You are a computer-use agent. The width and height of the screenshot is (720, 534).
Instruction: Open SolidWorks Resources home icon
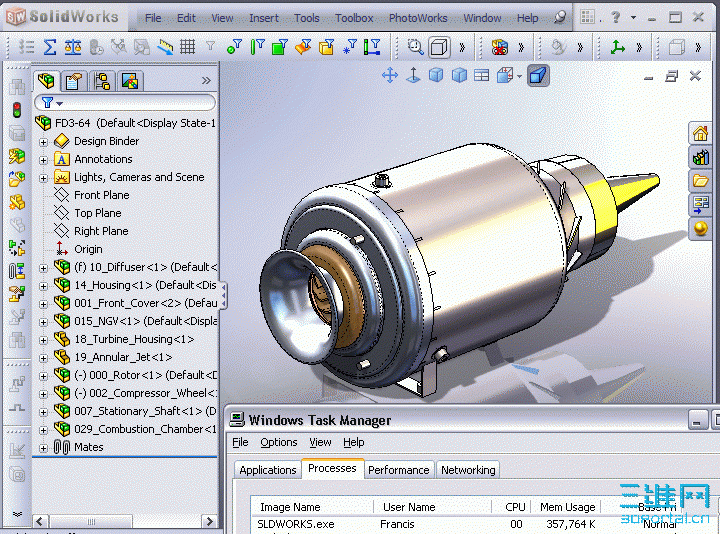tap(700, 134)
